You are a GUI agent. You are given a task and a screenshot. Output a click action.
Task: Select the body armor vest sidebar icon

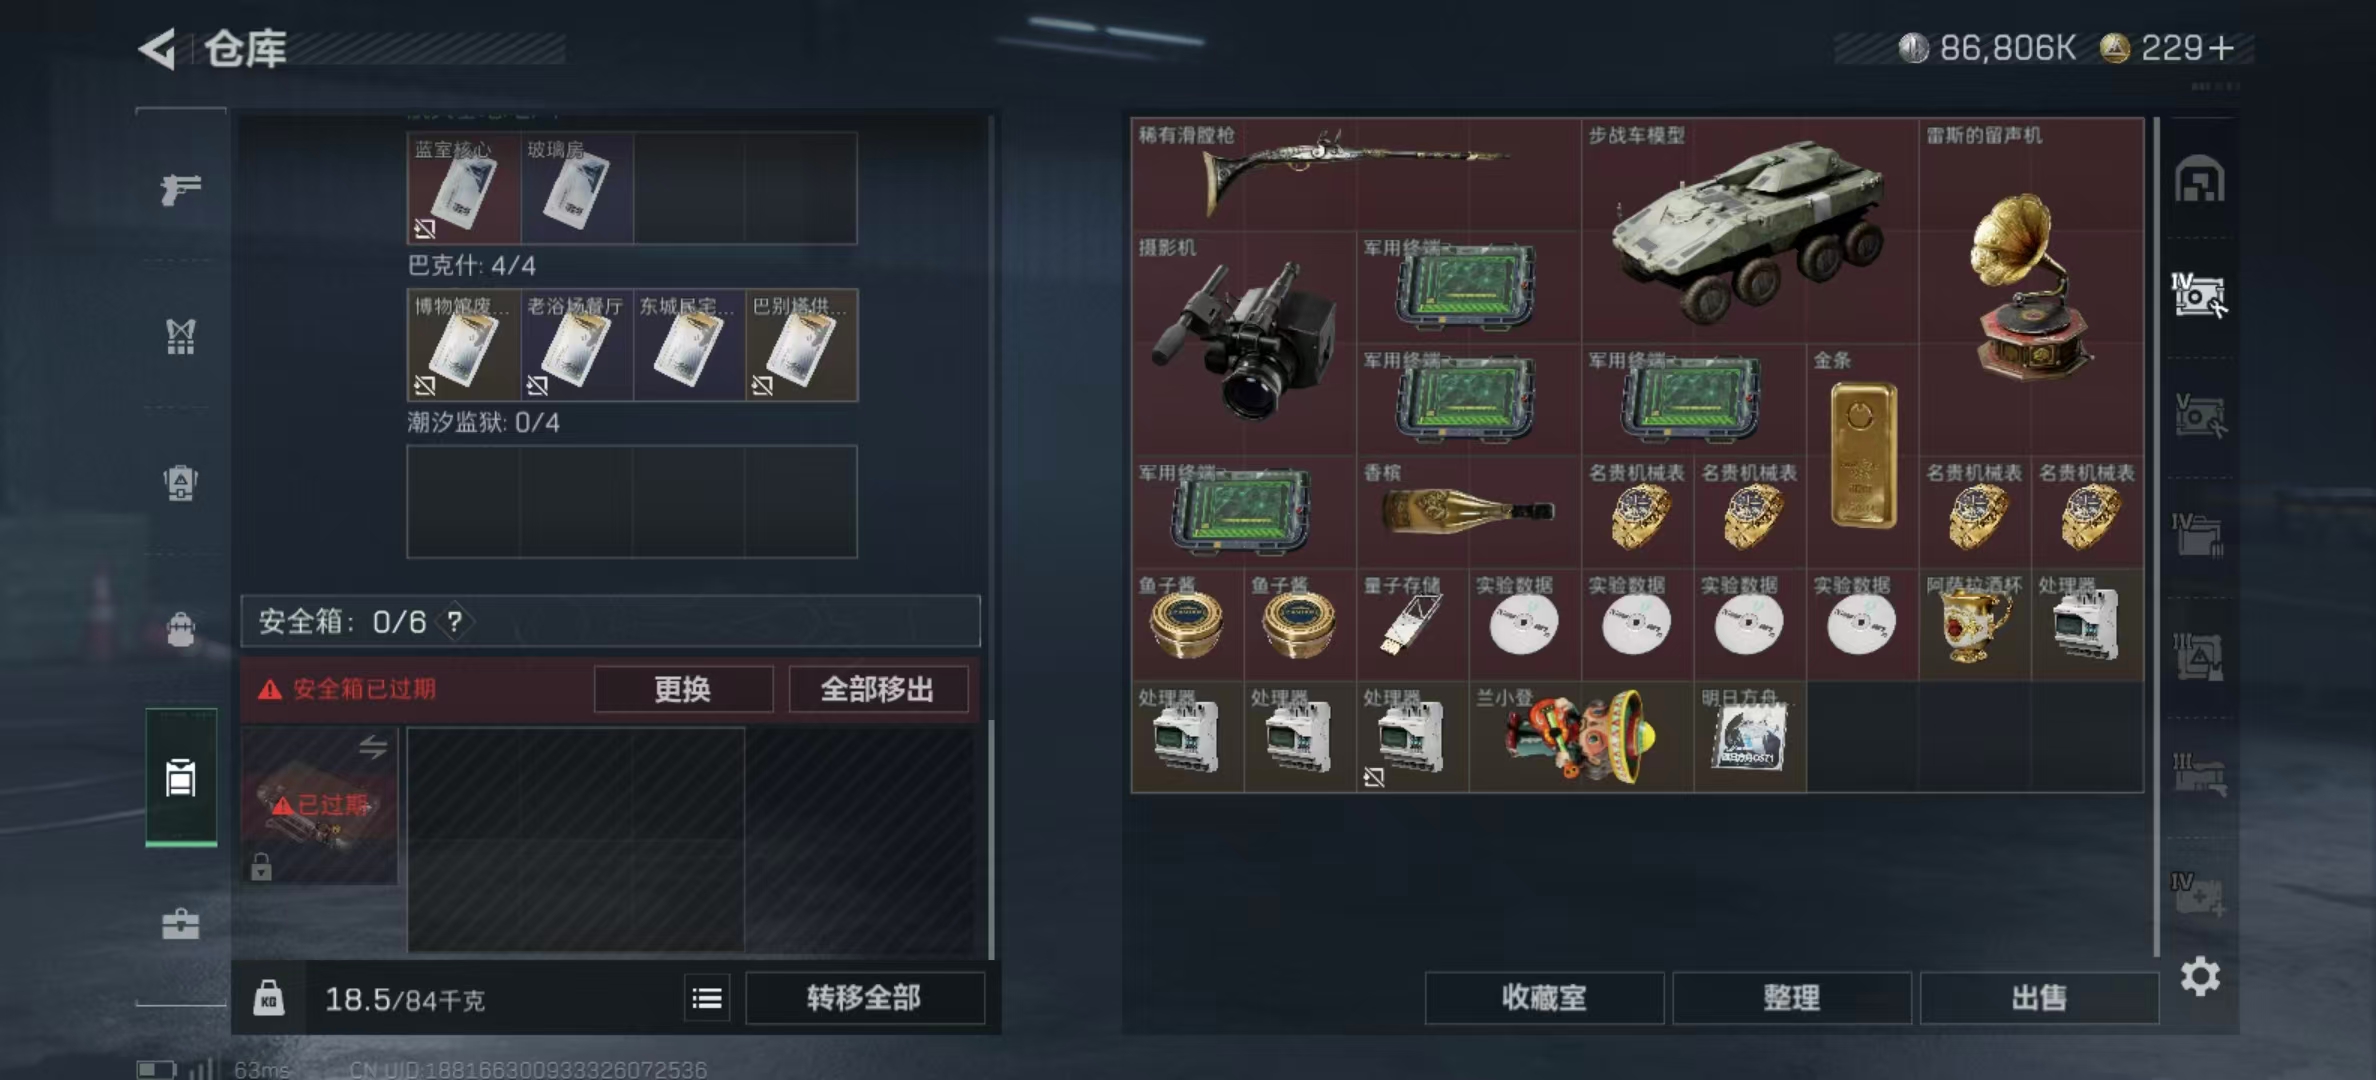click(181, 336)
